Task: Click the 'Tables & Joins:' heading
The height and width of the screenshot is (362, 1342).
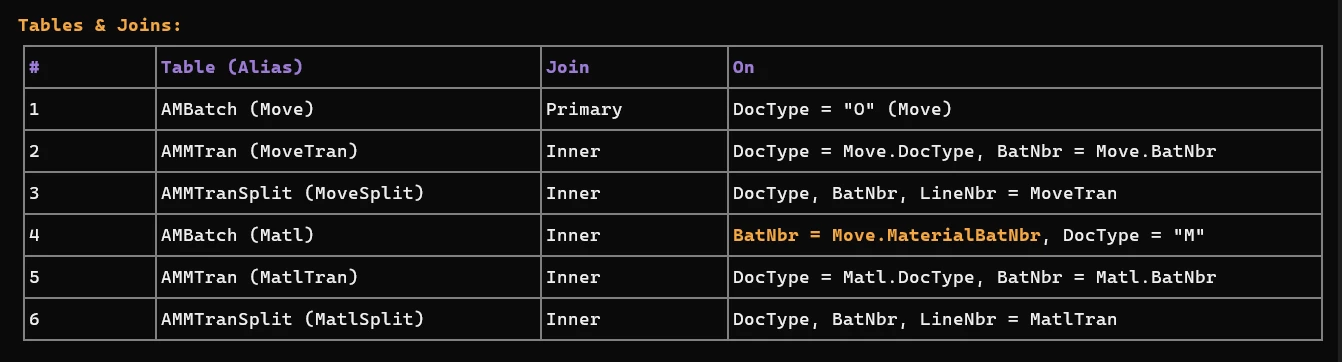Action: pos(100,25)
